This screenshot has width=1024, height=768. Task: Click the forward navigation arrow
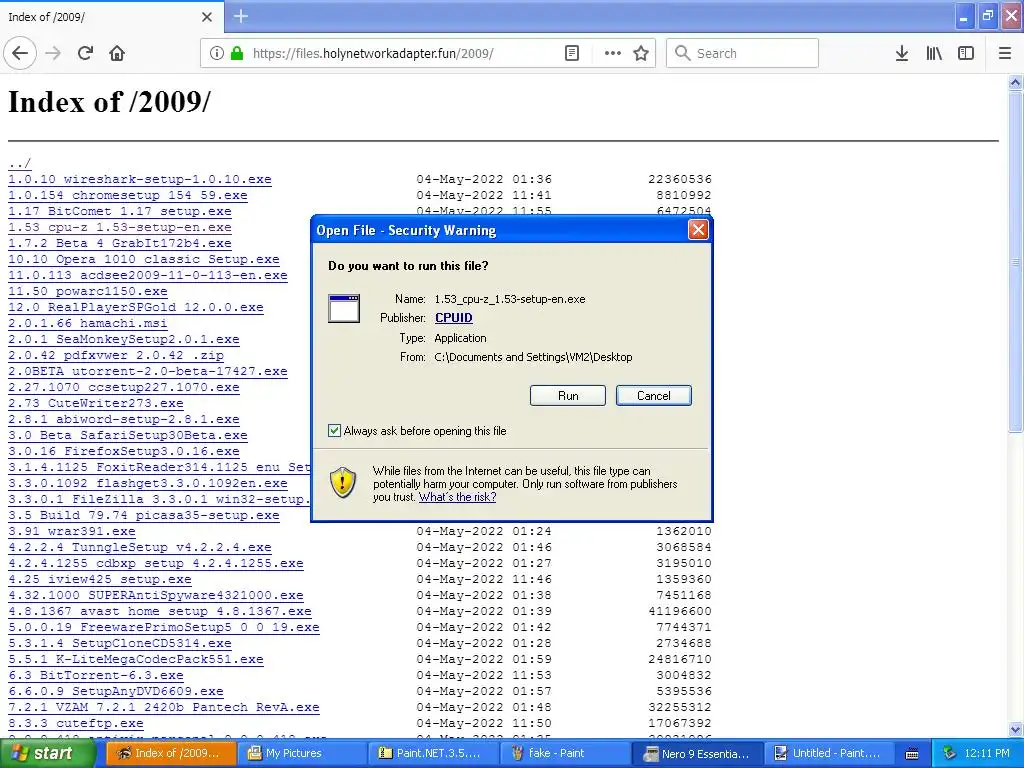pyautogui.click(x=53, y=54)
